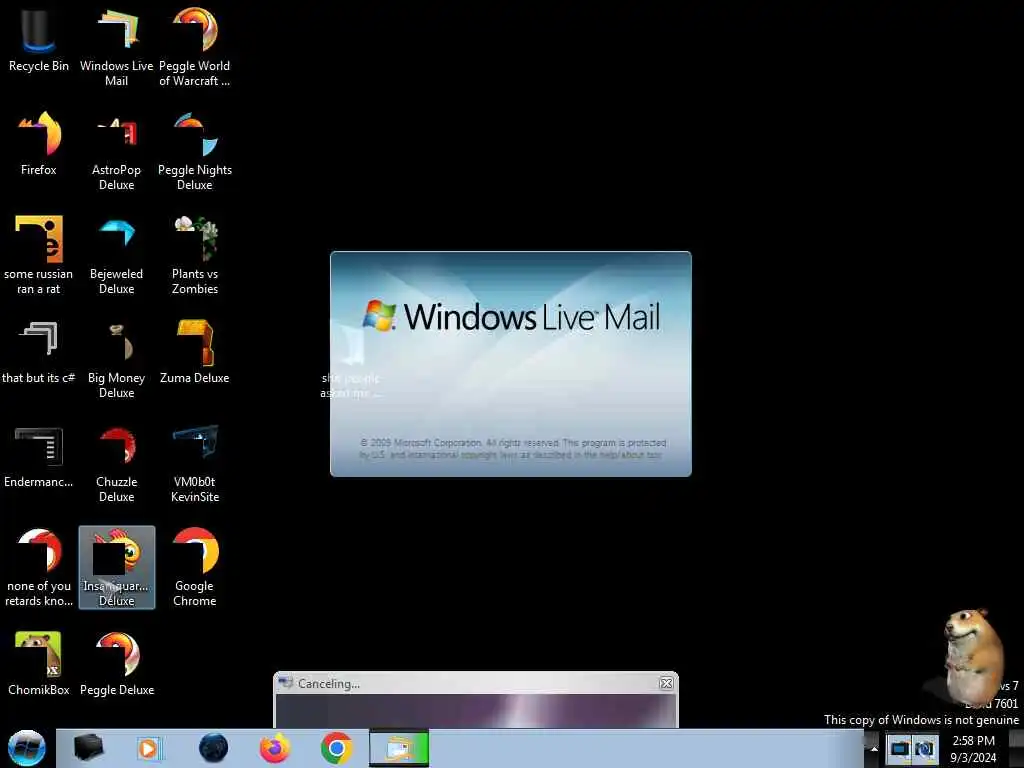Click the Windows Live Mail splash screen
The height and width of the screenshot is (768, 1024).
(511, 364)
